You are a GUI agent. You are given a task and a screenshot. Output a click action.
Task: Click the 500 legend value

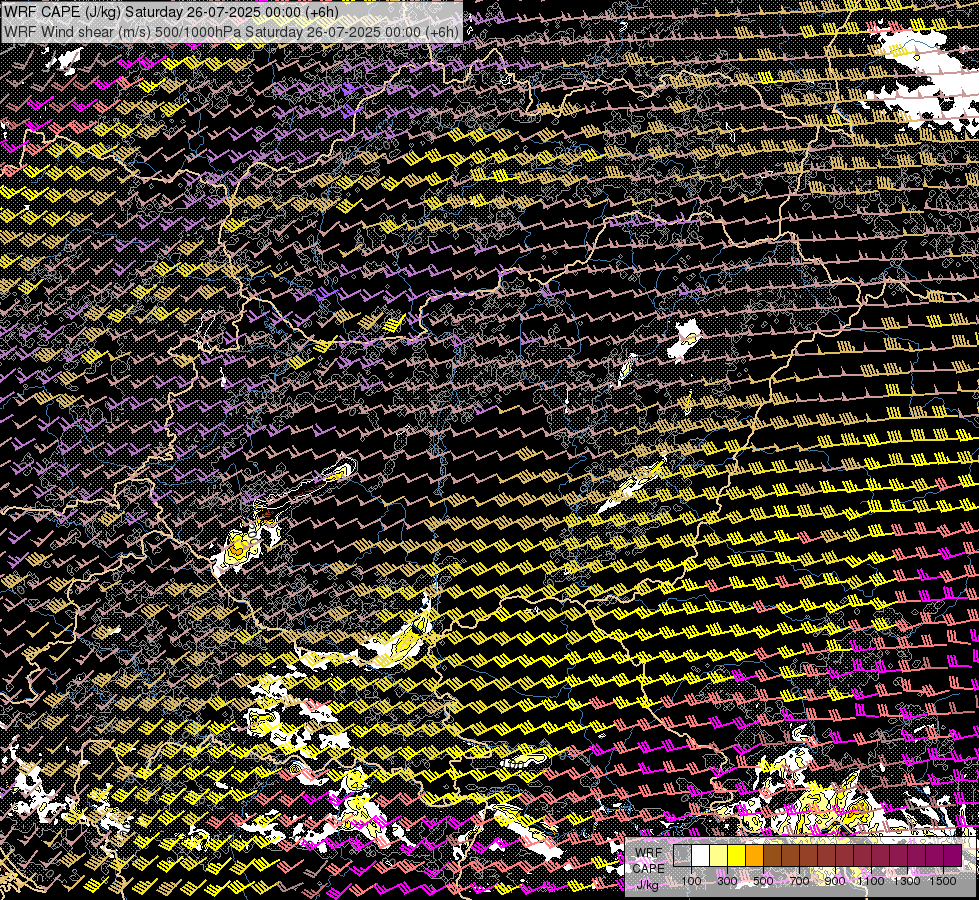point(764,881)
